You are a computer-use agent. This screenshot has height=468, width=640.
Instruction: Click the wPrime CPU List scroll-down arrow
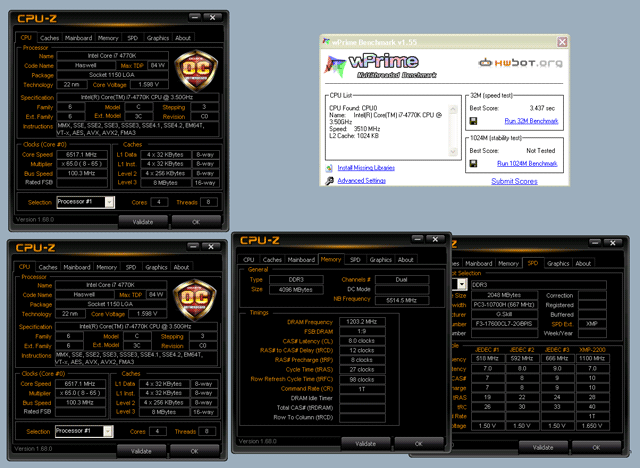click(453, 151)
